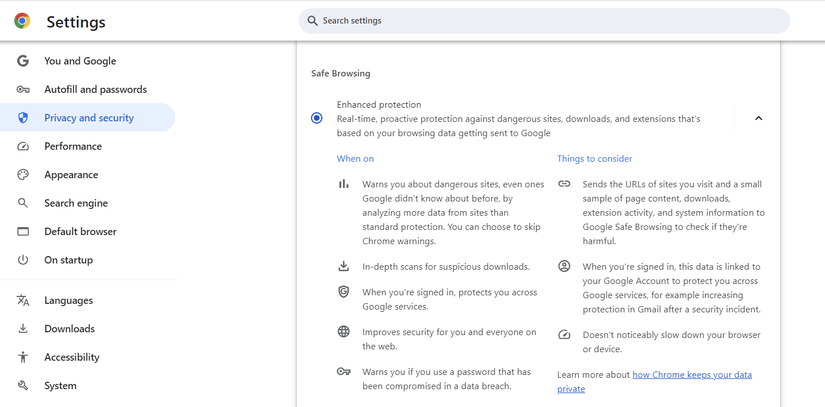Select the Enhanced protection radio button
825x407 pixels.
[317, 118]
